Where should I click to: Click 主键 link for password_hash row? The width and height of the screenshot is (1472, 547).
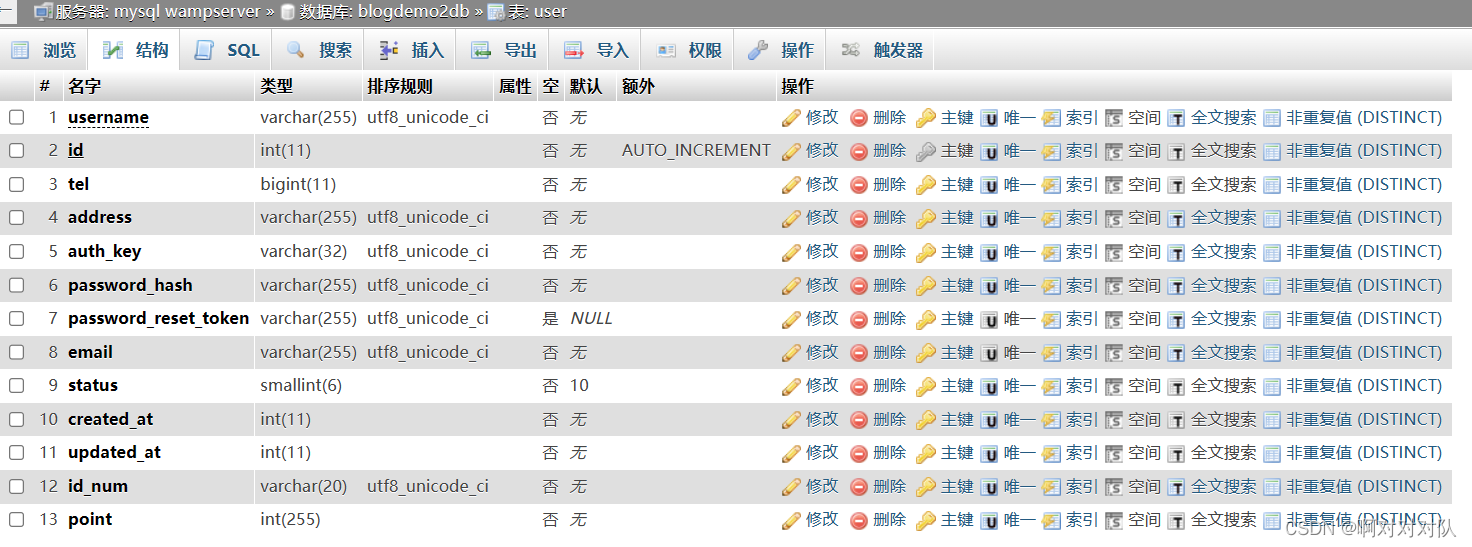pyautogui.click(x=957, y=285)
